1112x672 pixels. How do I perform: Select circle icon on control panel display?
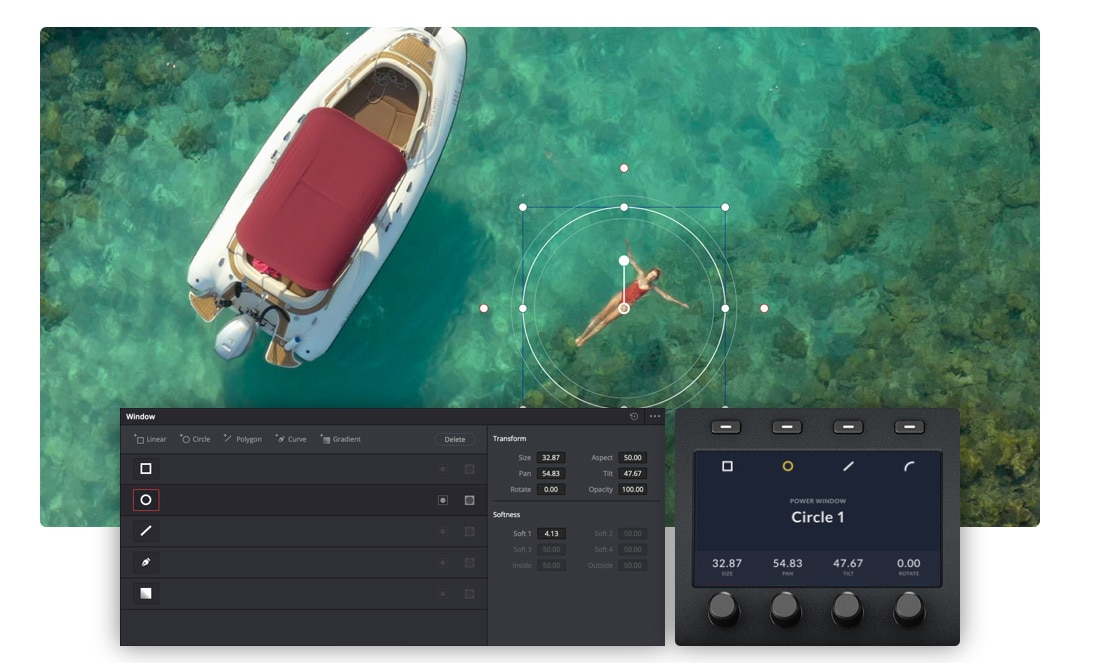(787, 466)
